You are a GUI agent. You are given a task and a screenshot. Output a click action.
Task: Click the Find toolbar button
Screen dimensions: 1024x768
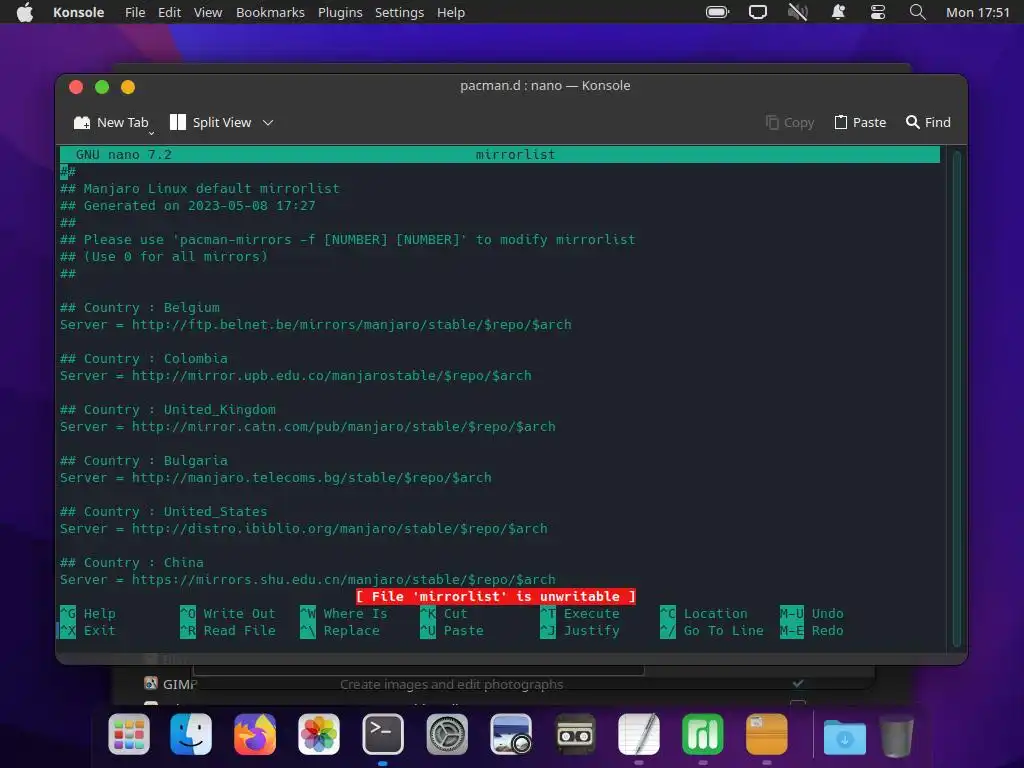[928, 122]
